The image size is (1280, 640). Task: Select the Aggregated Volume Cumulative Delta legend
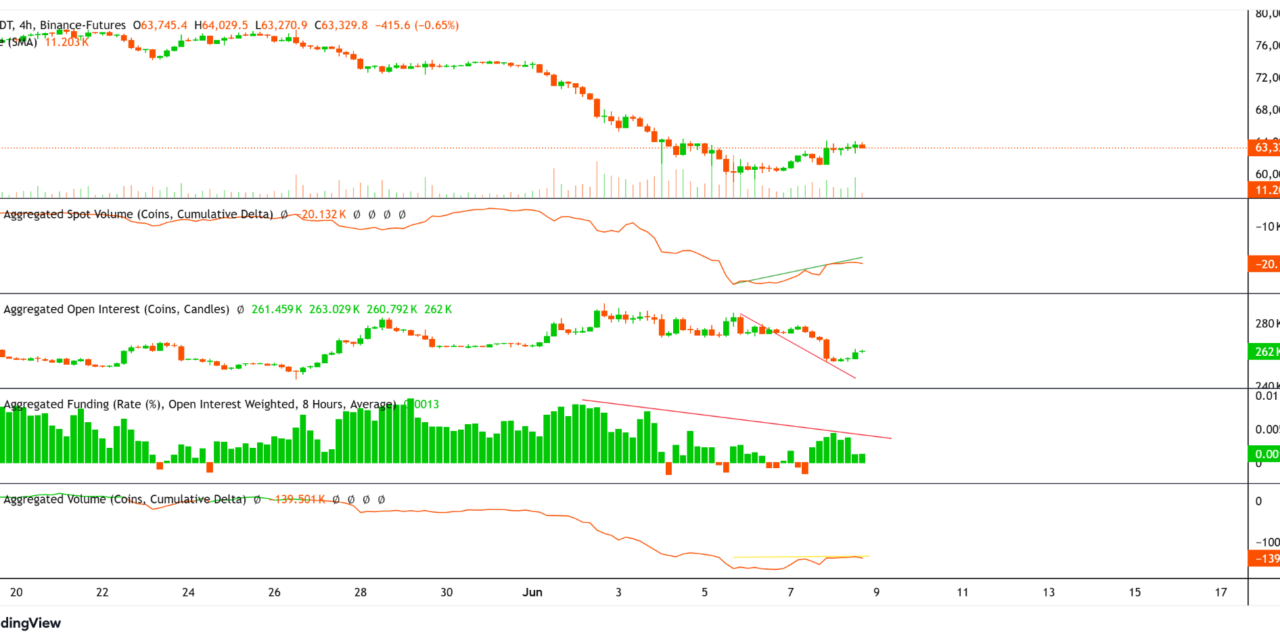tap(124, 499)
